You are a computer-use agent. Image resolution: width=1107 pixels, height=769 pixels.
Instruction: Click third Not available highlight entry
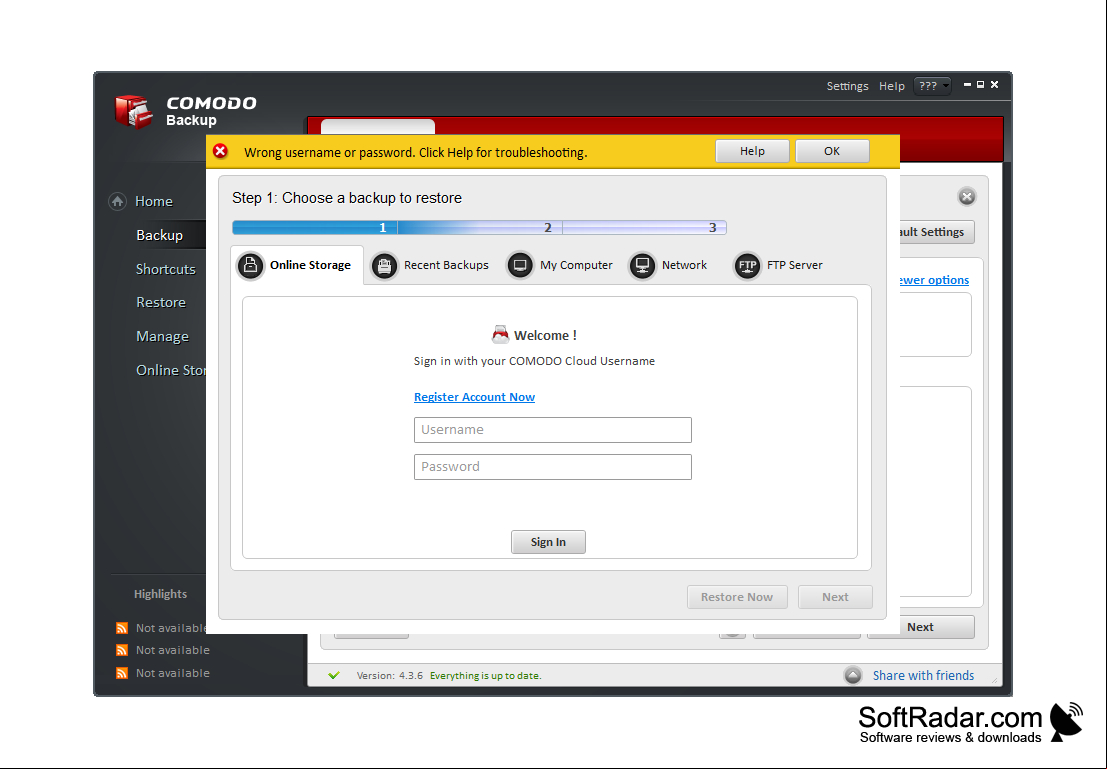[173, 673]
